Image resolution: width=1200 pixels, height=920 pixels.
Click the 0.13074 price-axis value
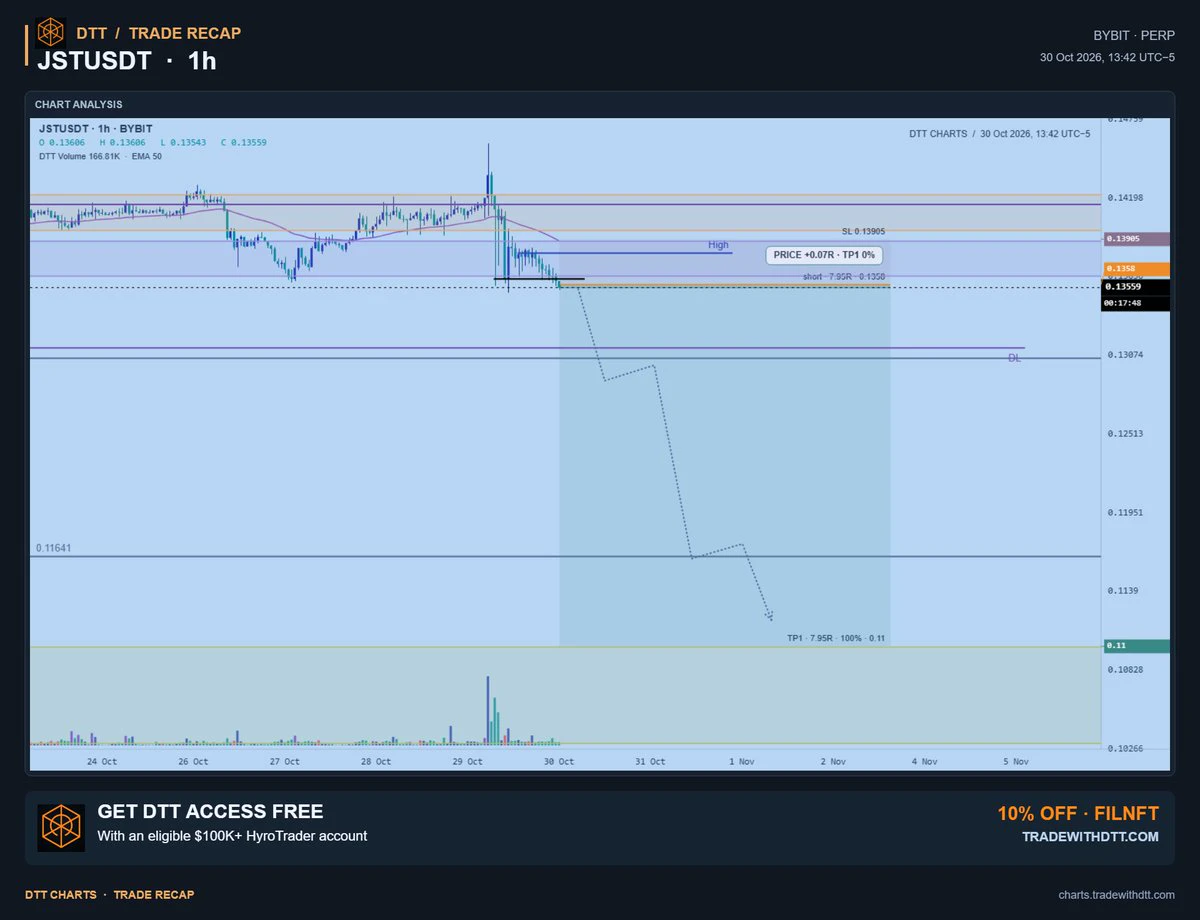(1125, 355)
